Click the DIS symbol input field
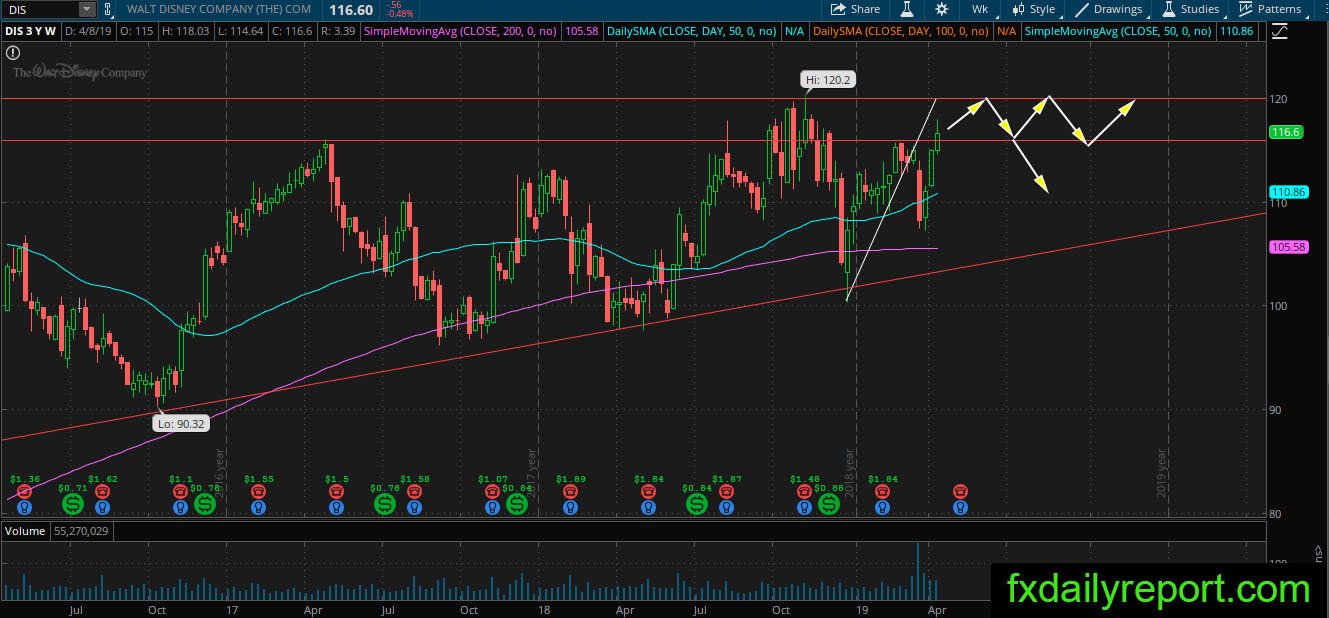Screen dimensions: 1329x618 click(40, 9)
